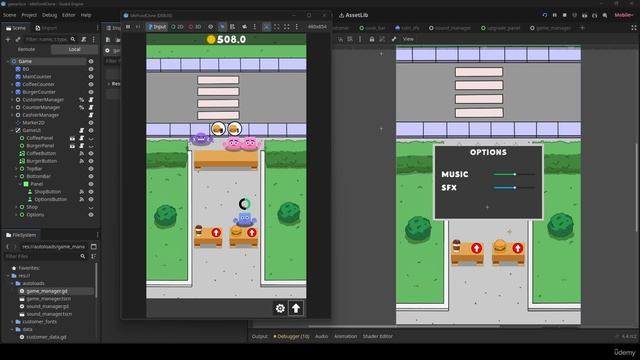This screenshot has width=640, height=360.
Task: Open the AssetLib workspace
Action: click(x=353, y=15)
